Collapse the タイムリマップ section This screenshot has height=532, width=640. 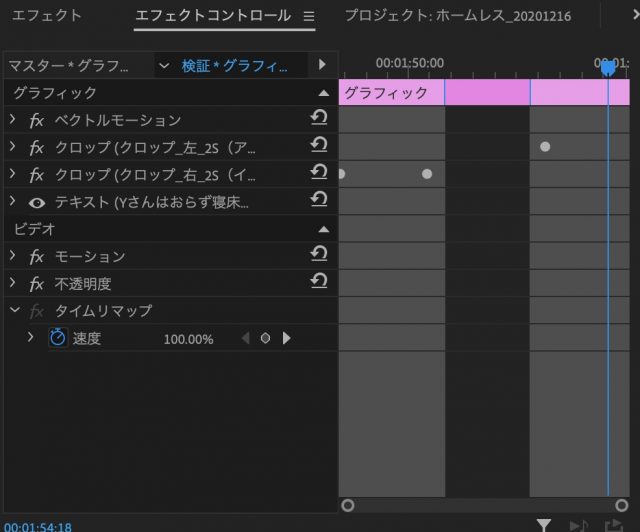[x=13, y=311]
